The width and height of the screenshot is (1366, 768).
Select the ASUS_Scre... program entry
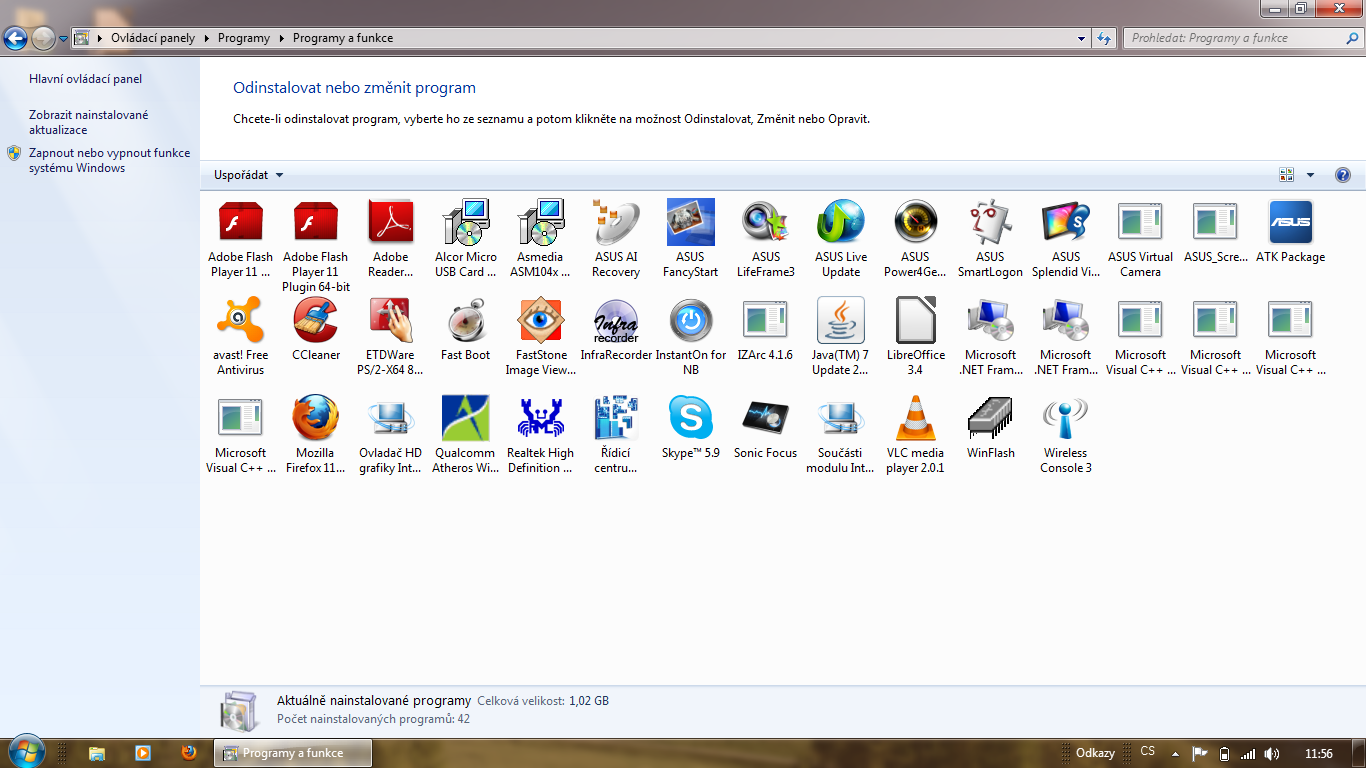[x=1216, y=232]
